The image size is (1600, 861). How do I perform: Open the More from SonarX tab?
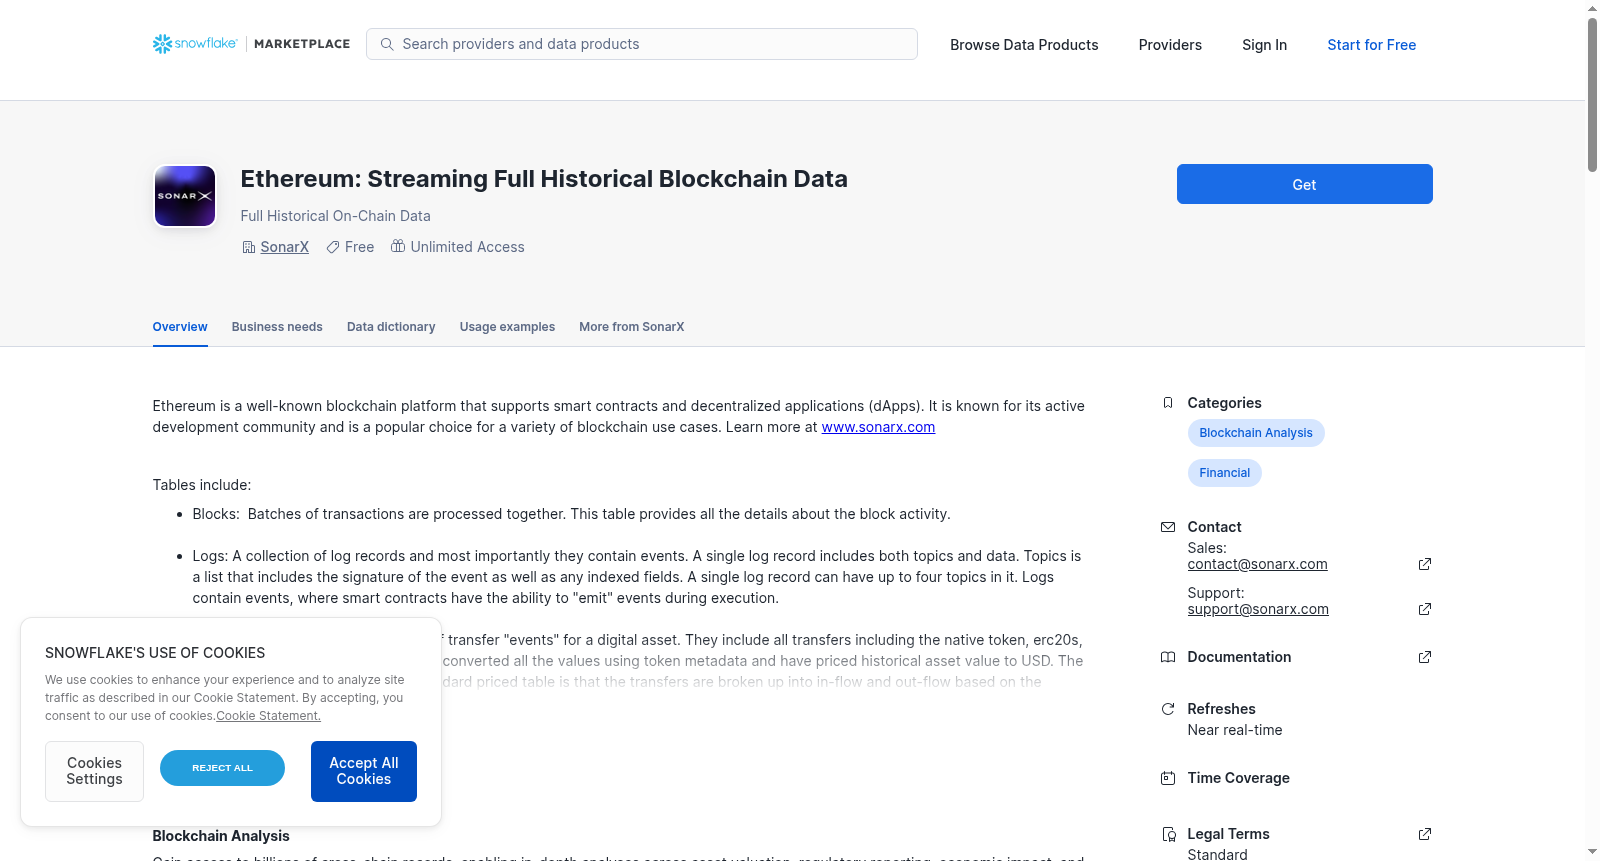[x=631, y=327]
